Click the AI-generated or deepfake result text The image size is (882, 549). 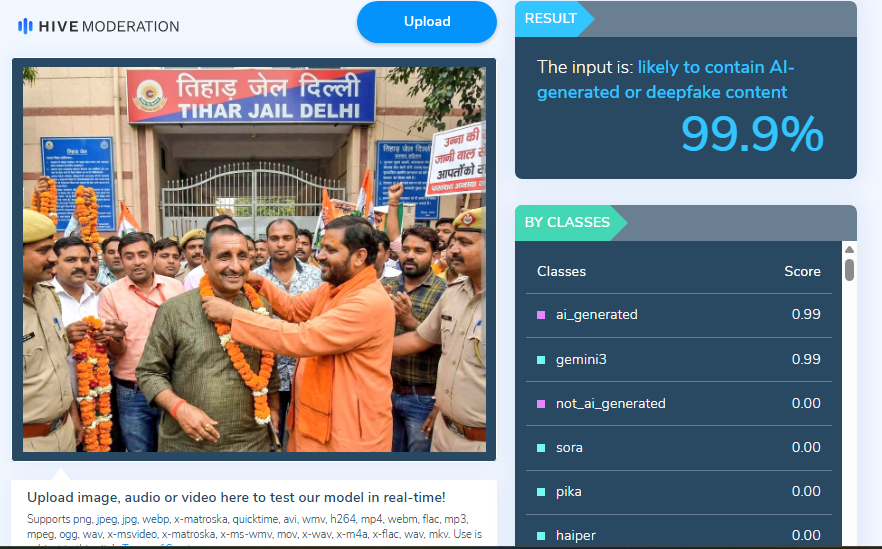pos(665,79)
